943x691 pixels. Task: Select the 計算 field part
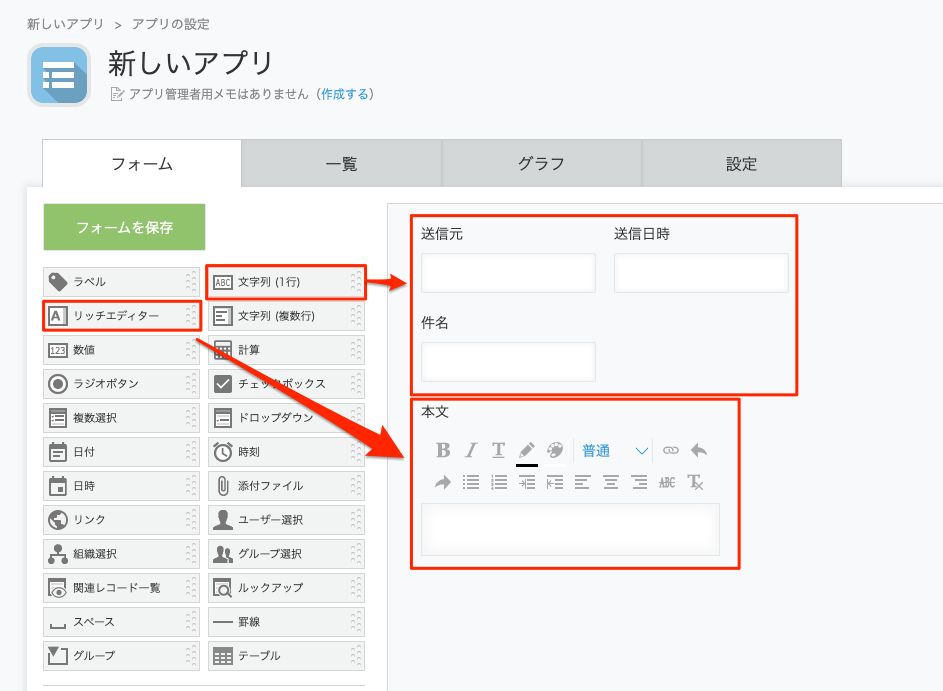[286, 350]
